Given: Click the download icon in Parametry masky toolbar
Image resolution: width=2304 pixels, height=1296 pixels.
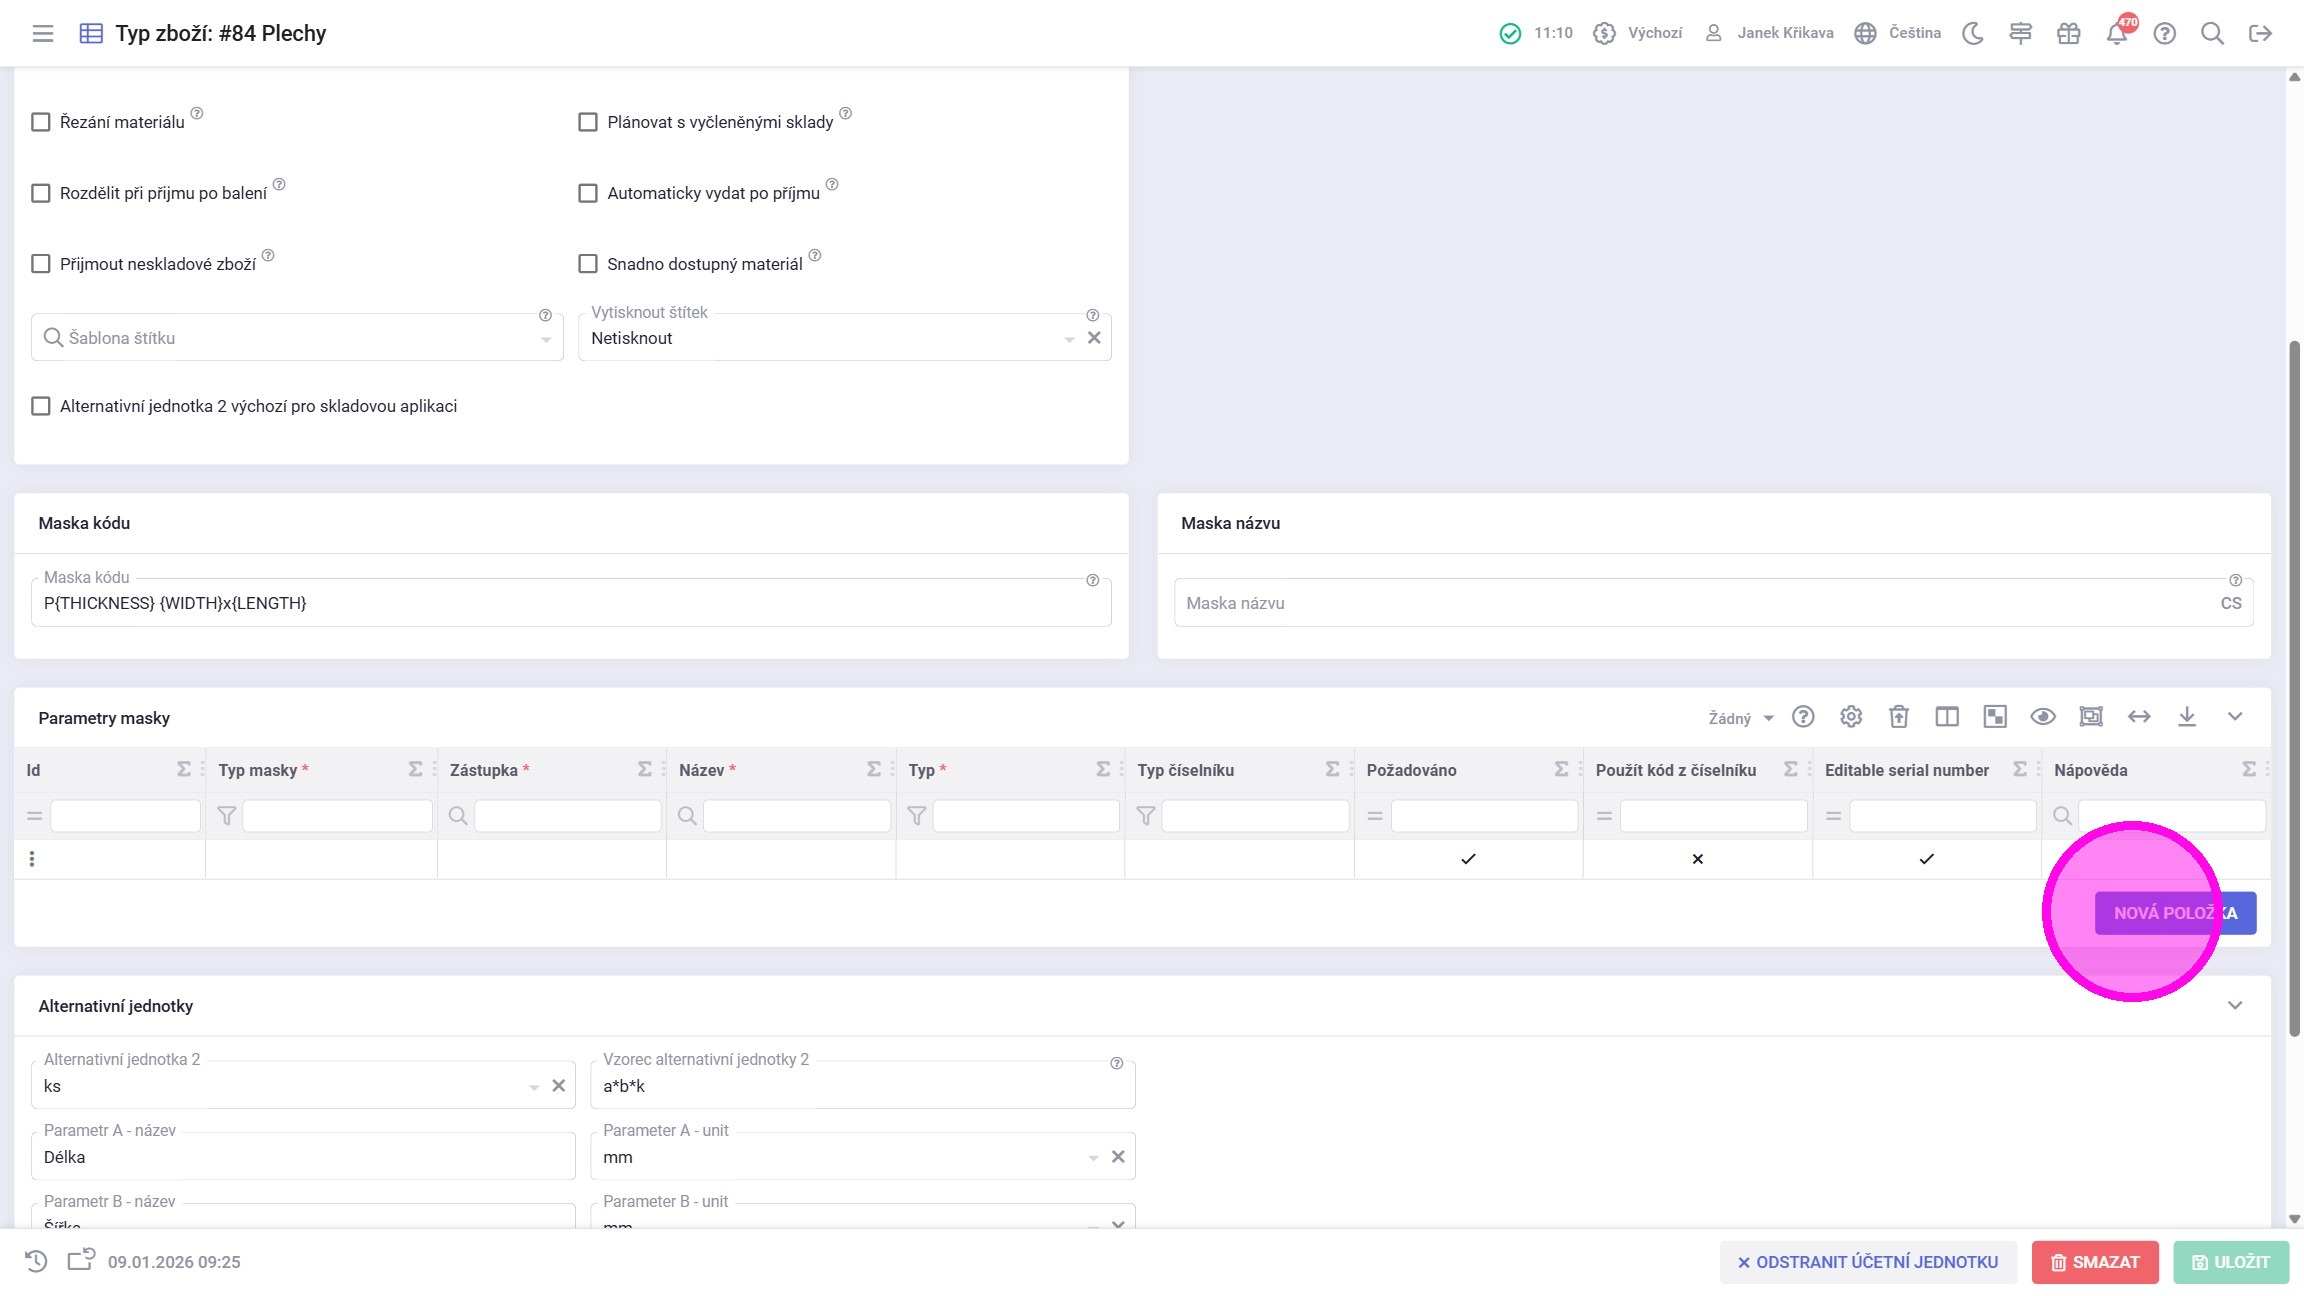Looking at the screenshot, I should 2186,717.
